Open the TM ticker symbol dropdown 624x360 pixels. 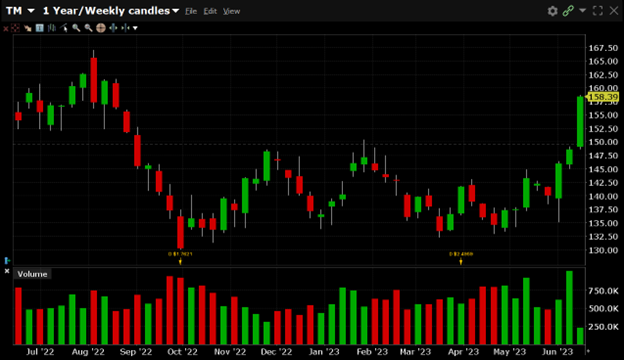pyautogui.click(x=31, y=11)
